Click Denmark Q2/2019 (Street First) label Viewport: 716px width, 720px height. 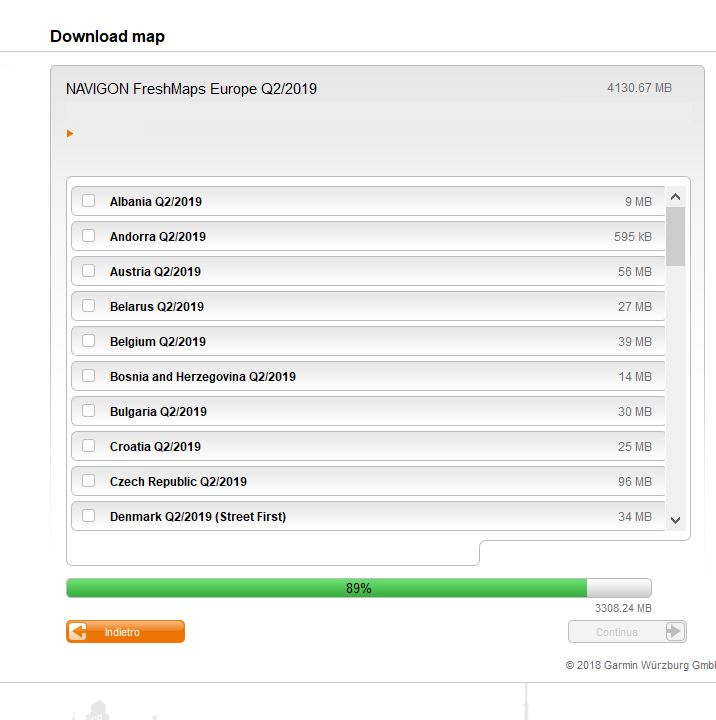coord(198,517)
